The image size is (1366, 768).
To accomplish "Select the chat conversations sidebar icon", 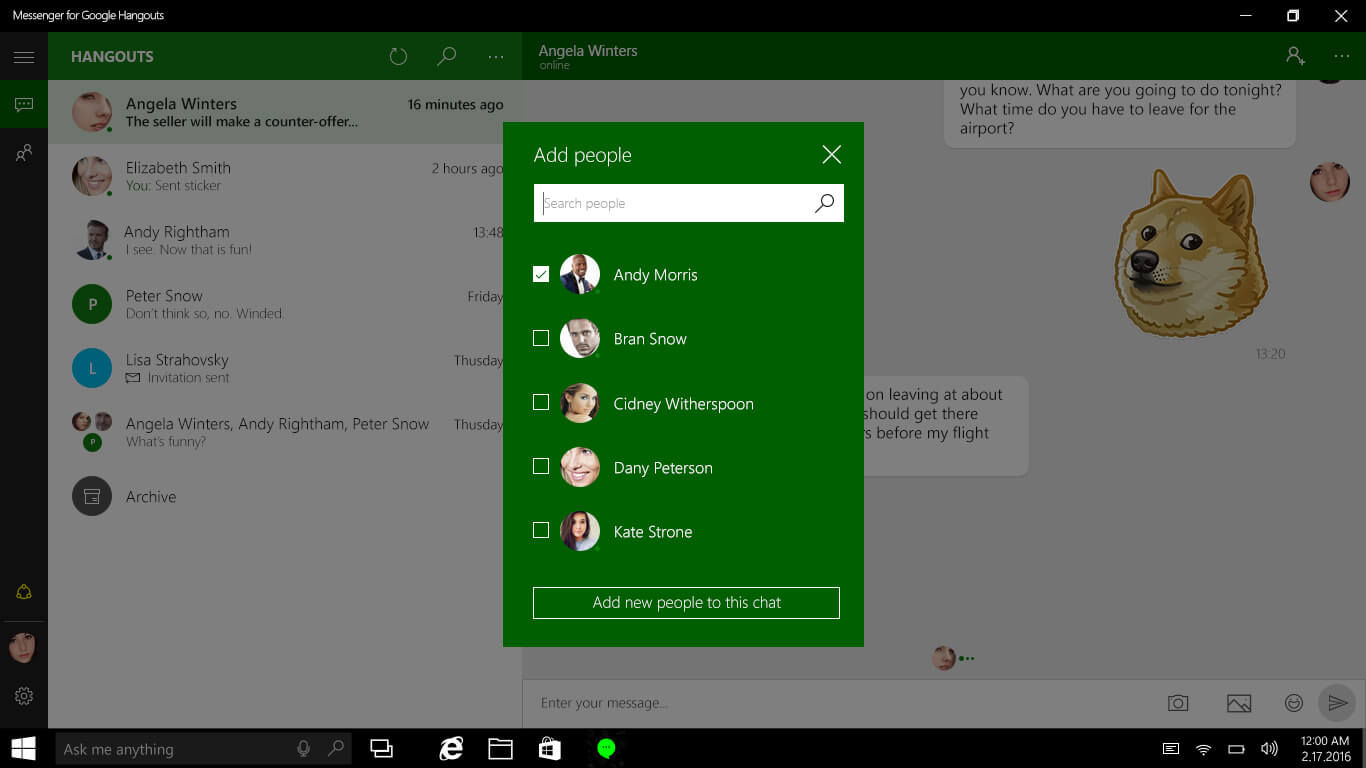I will (x=24, y=105).
